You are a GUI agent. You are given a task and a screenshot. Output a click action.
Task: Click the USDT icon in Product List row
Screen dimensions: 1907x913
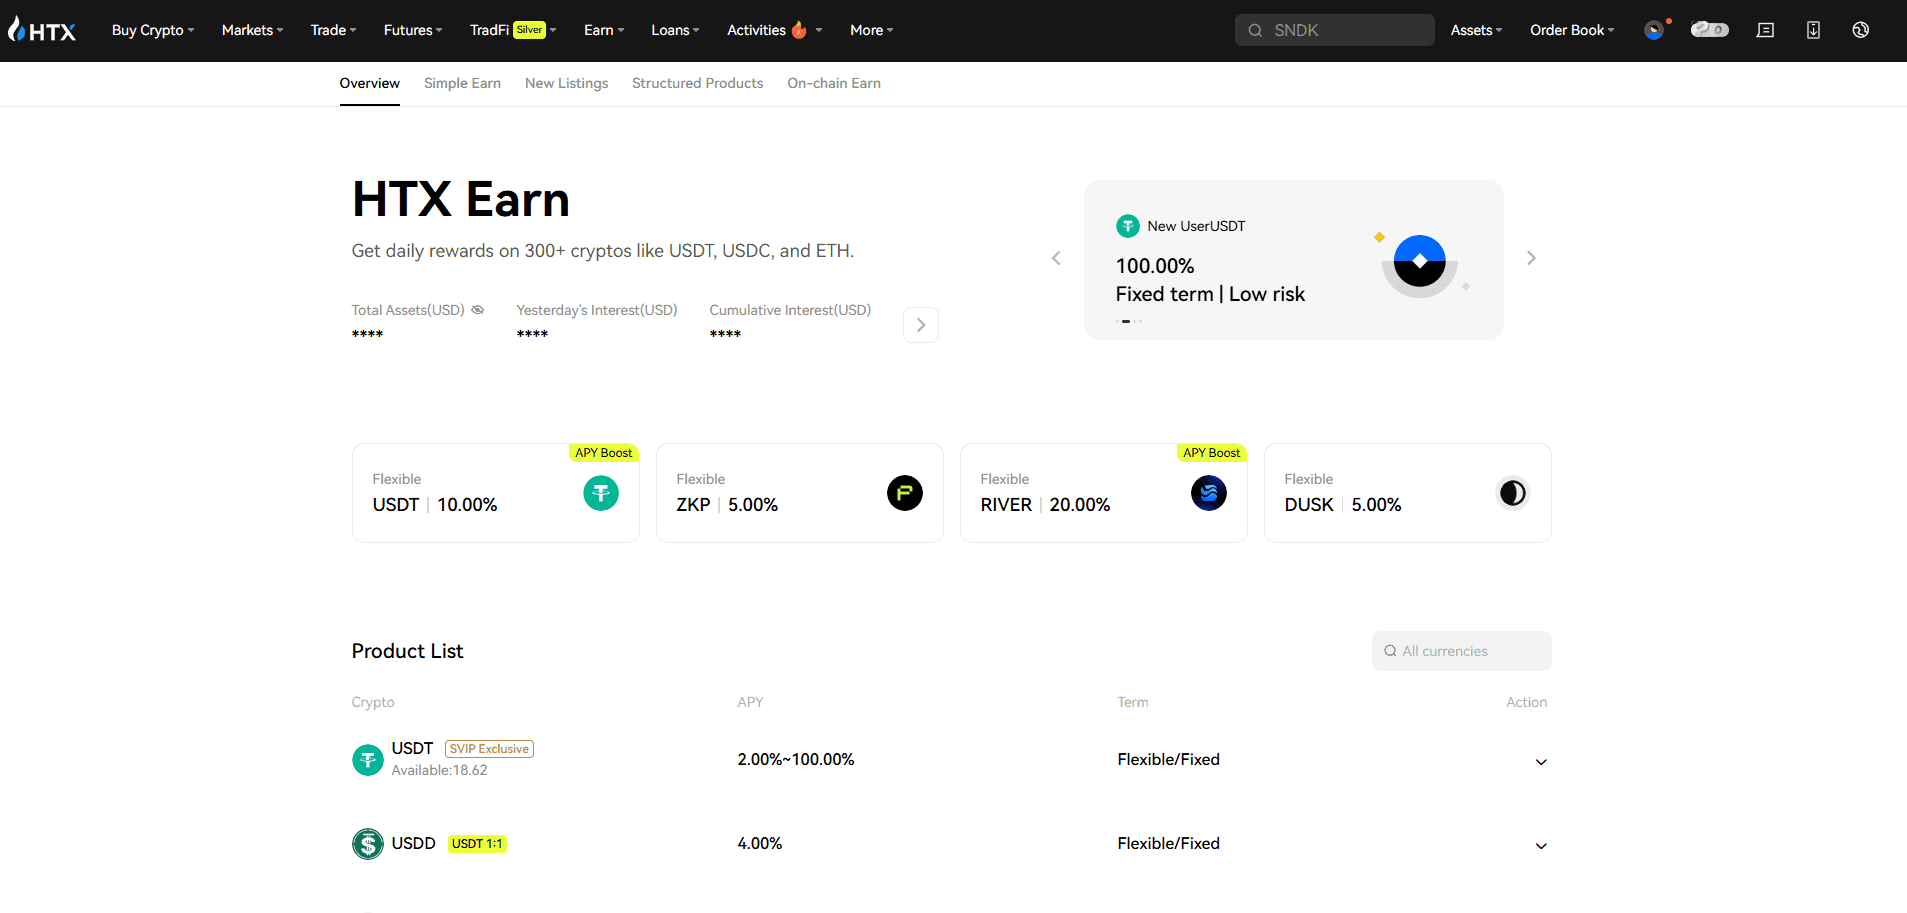click(368, 760)
